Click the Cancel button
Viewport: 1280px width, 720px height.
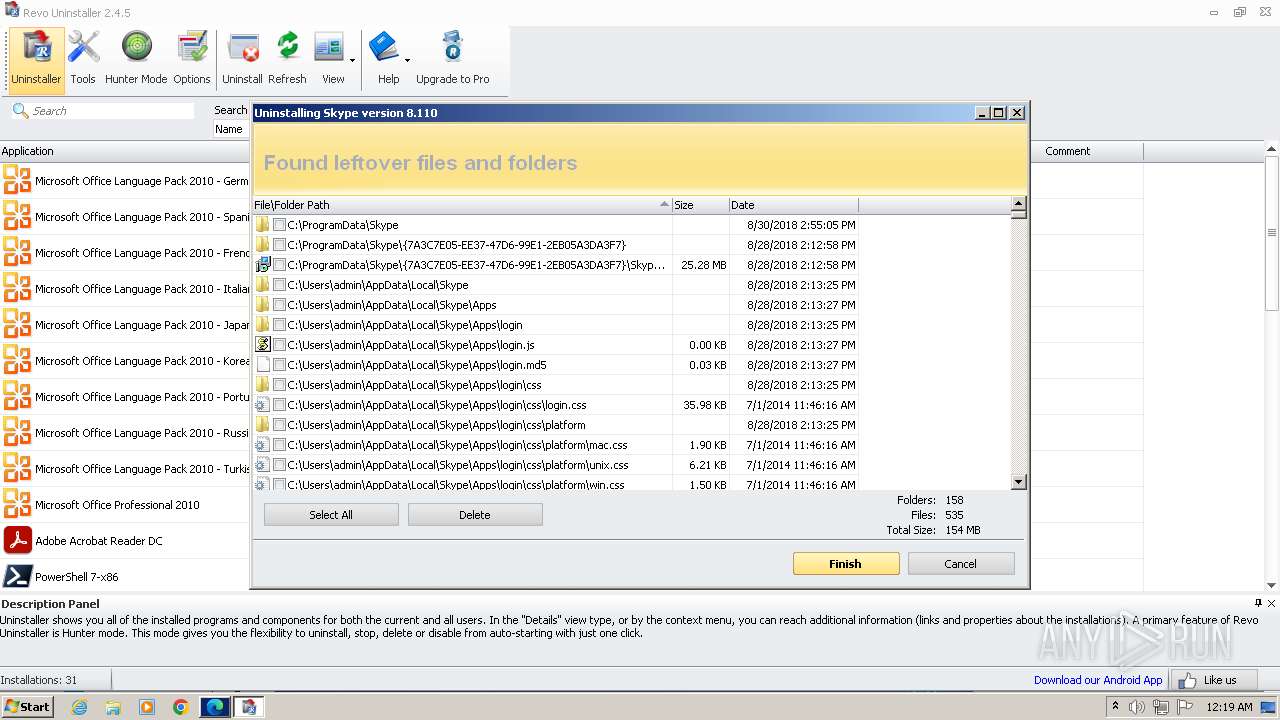(960, 564)
